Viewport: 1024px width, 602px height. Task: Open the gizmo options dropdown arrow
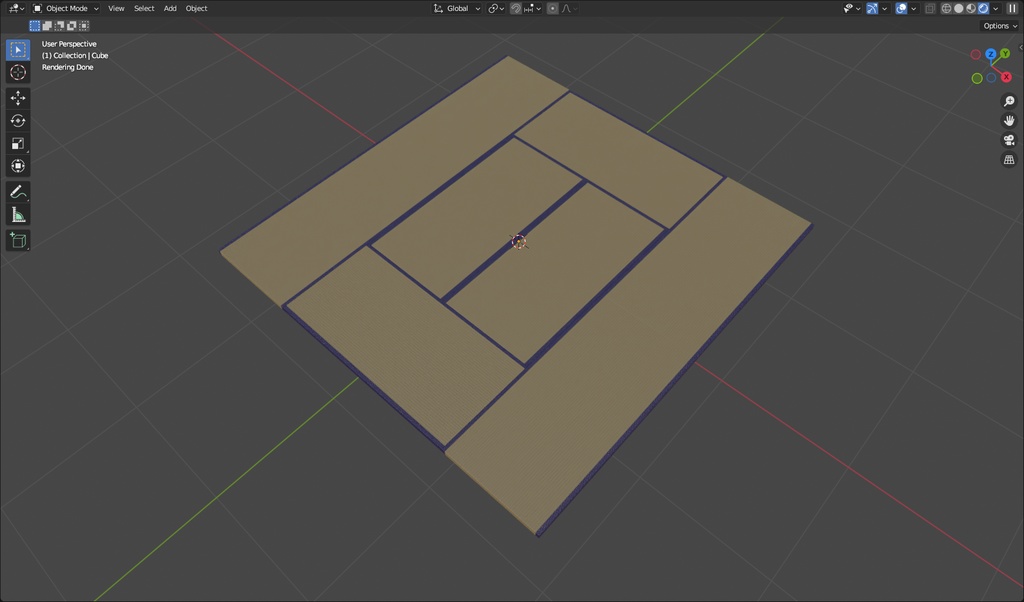click(884, 8)
